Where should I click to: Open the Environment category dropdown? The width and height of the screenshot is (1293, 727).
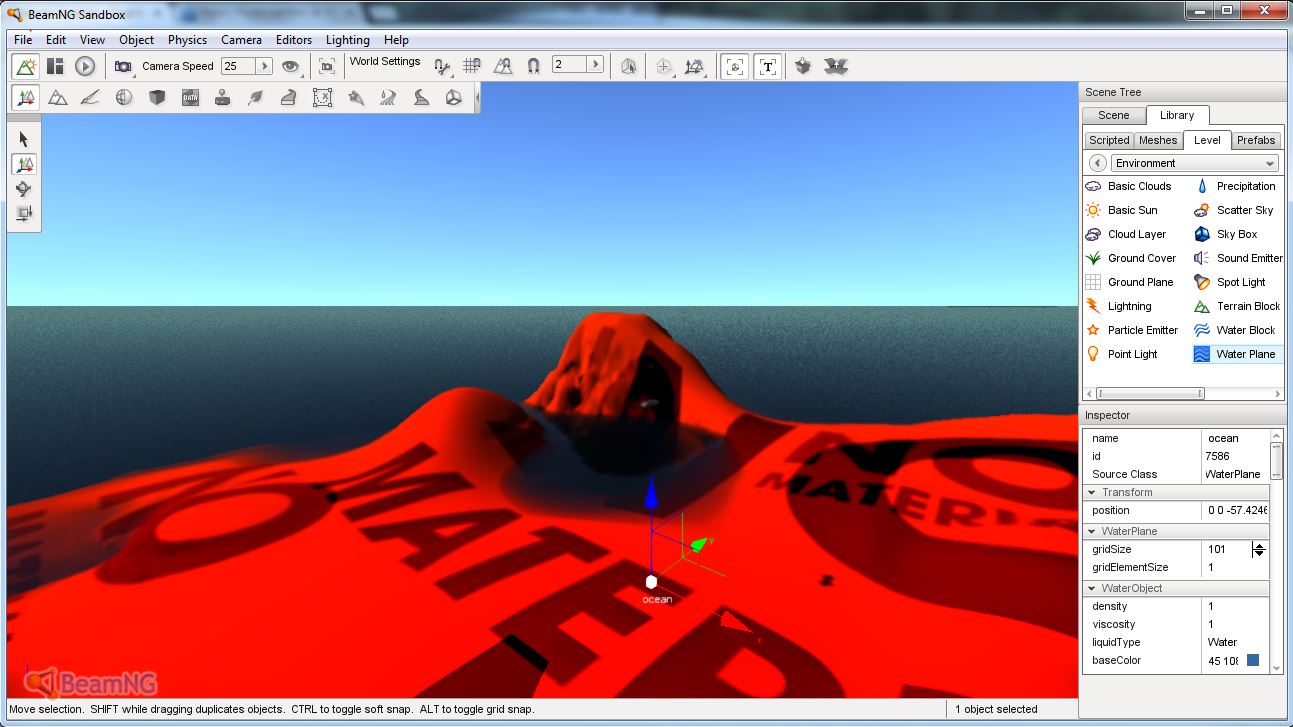tap(1194, 163)
